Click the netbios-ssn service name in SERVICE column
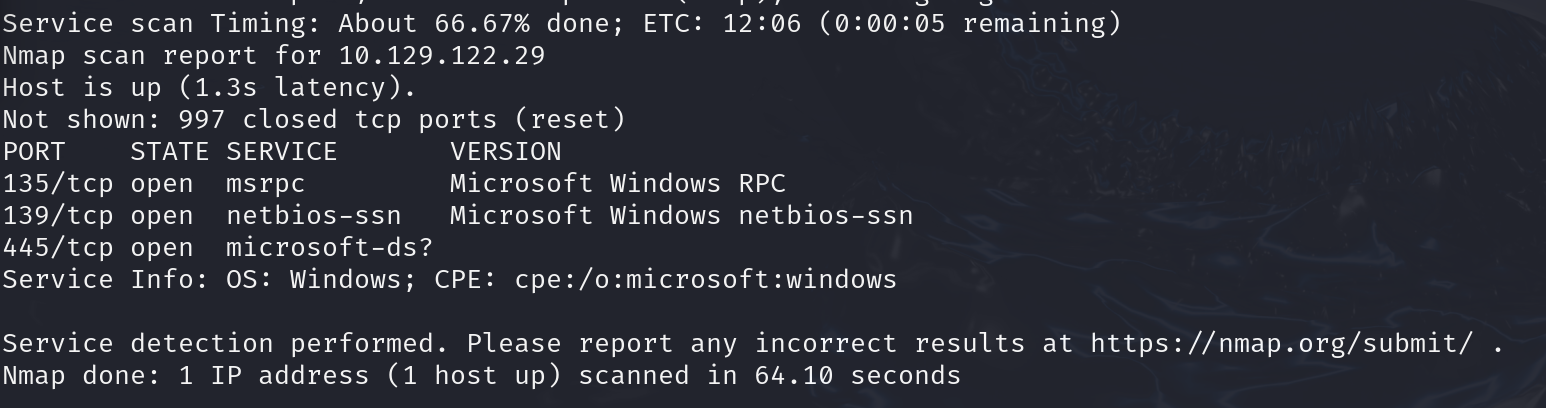 [313, 216]
